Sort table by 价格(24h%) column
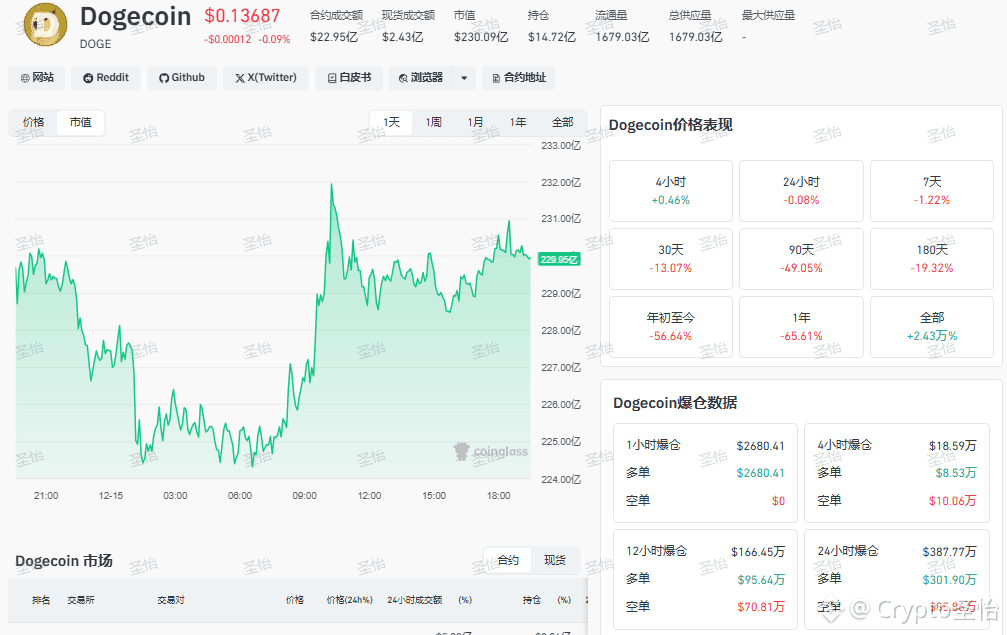Image resolution: width=1007 pixels, height=635 pixels. tap(349, 601)
